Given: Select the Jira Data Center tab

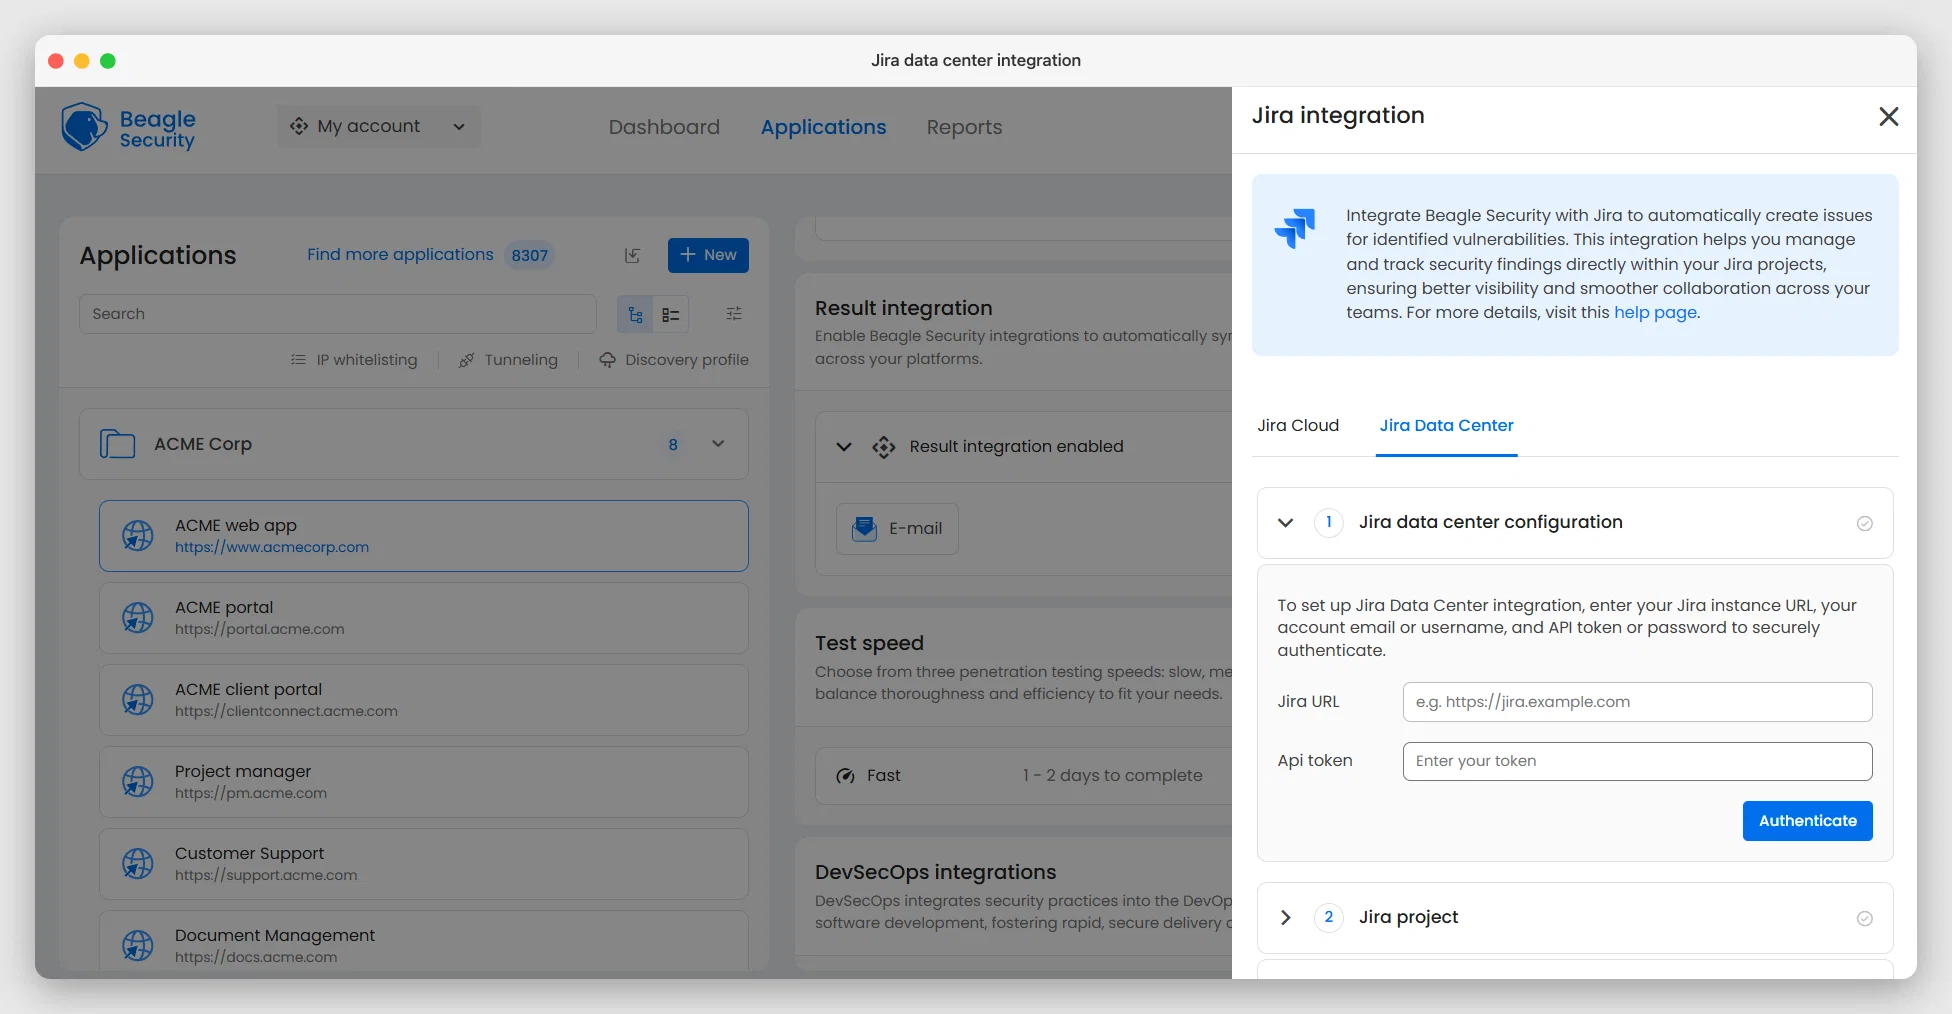Looking at the screenshot, I should coord(1446,425).
